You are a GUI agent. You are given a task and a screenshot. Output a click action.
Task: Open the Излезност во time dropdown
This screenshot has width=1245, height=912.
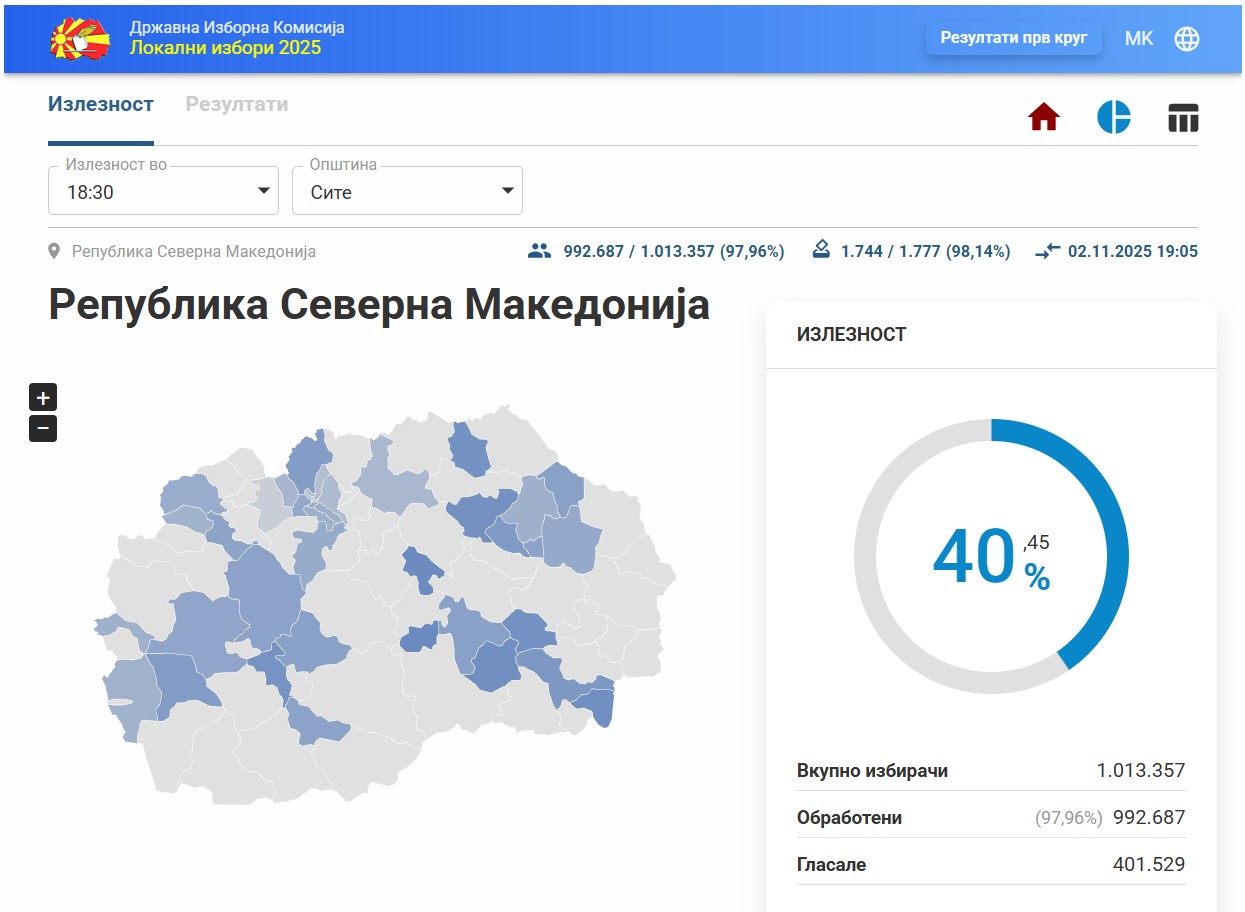pos(163,190)
